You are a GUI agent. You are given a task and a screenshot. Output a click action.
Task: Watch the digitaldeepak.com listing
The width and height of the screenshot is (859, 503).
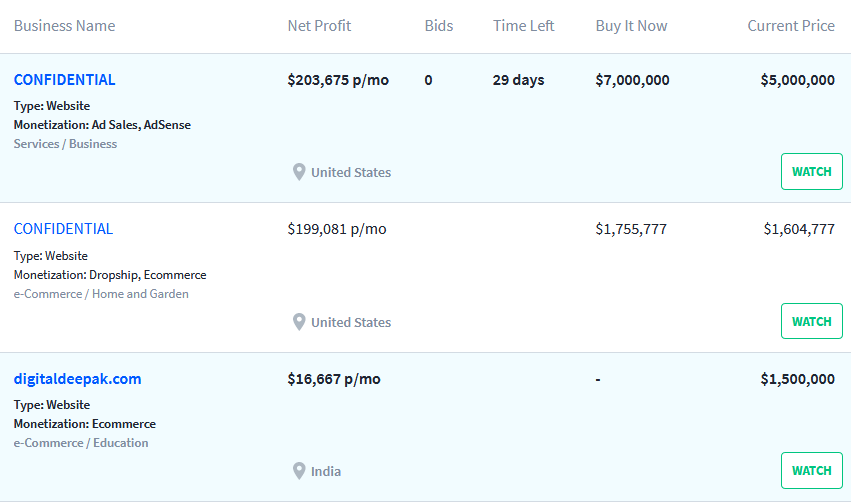(x=811, y=471)
